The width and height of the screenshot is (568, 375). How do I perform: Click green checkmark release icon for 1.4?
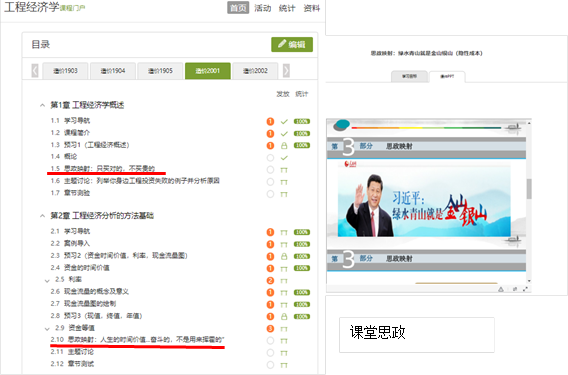click(284, 158)
